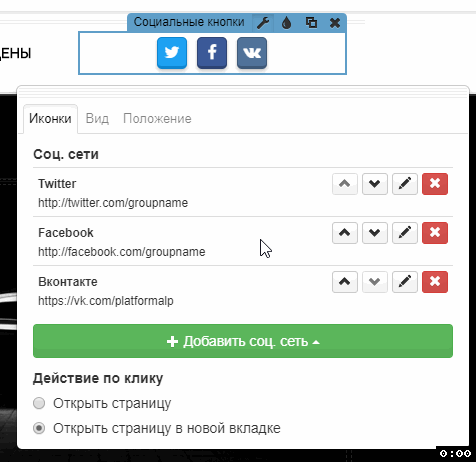This screenshot has width=476, height=462.
Task: Move Twitter row down
Action: (x=375, y=184)
